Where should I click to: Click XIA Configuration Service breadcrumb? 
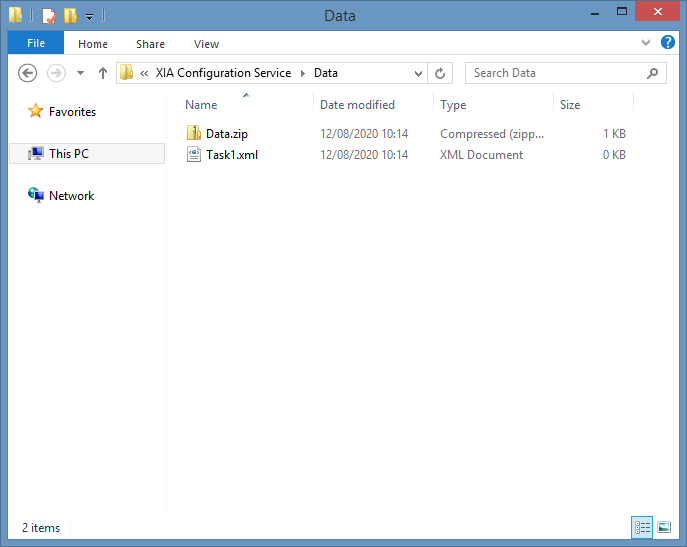coord(223,73)
